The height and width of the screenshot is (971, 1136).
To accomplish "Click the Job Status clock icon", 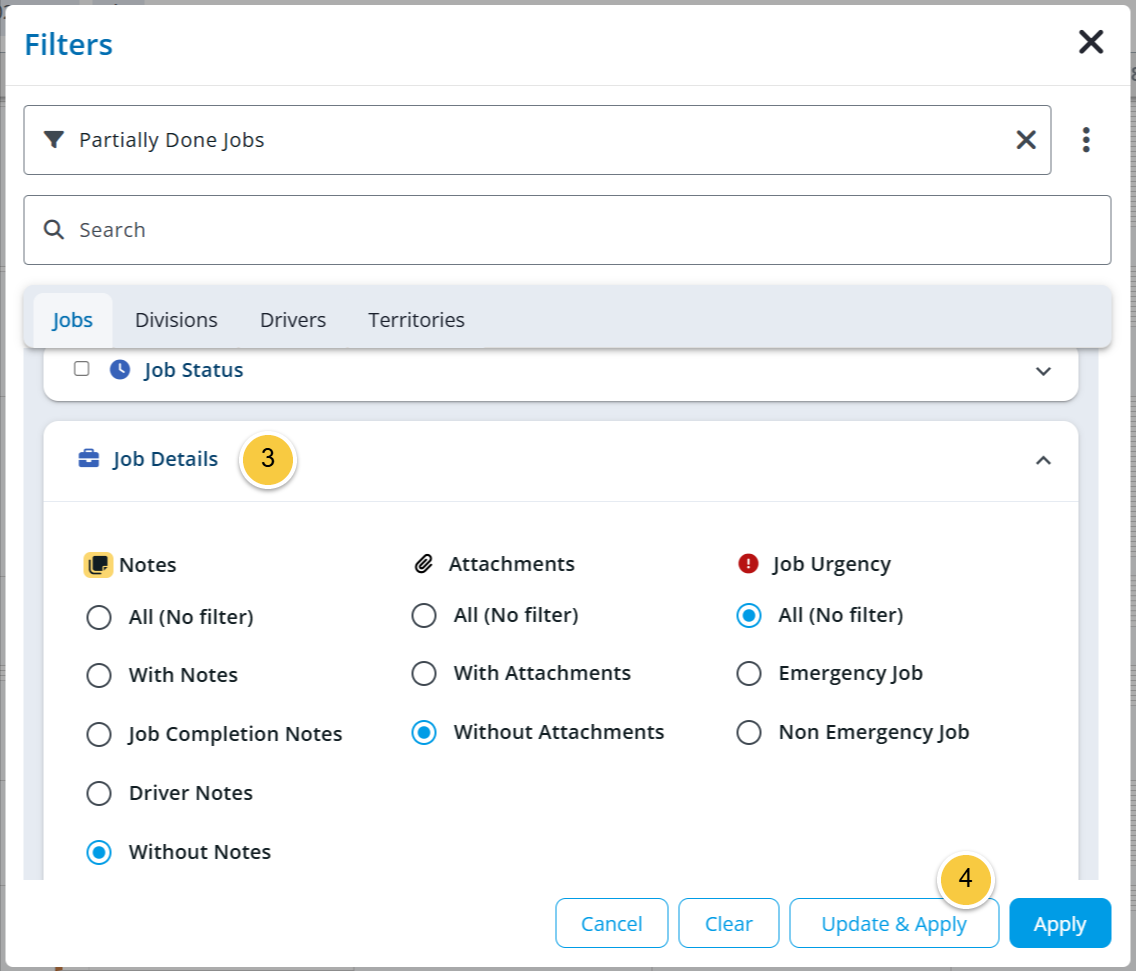I will coord(120,370).
